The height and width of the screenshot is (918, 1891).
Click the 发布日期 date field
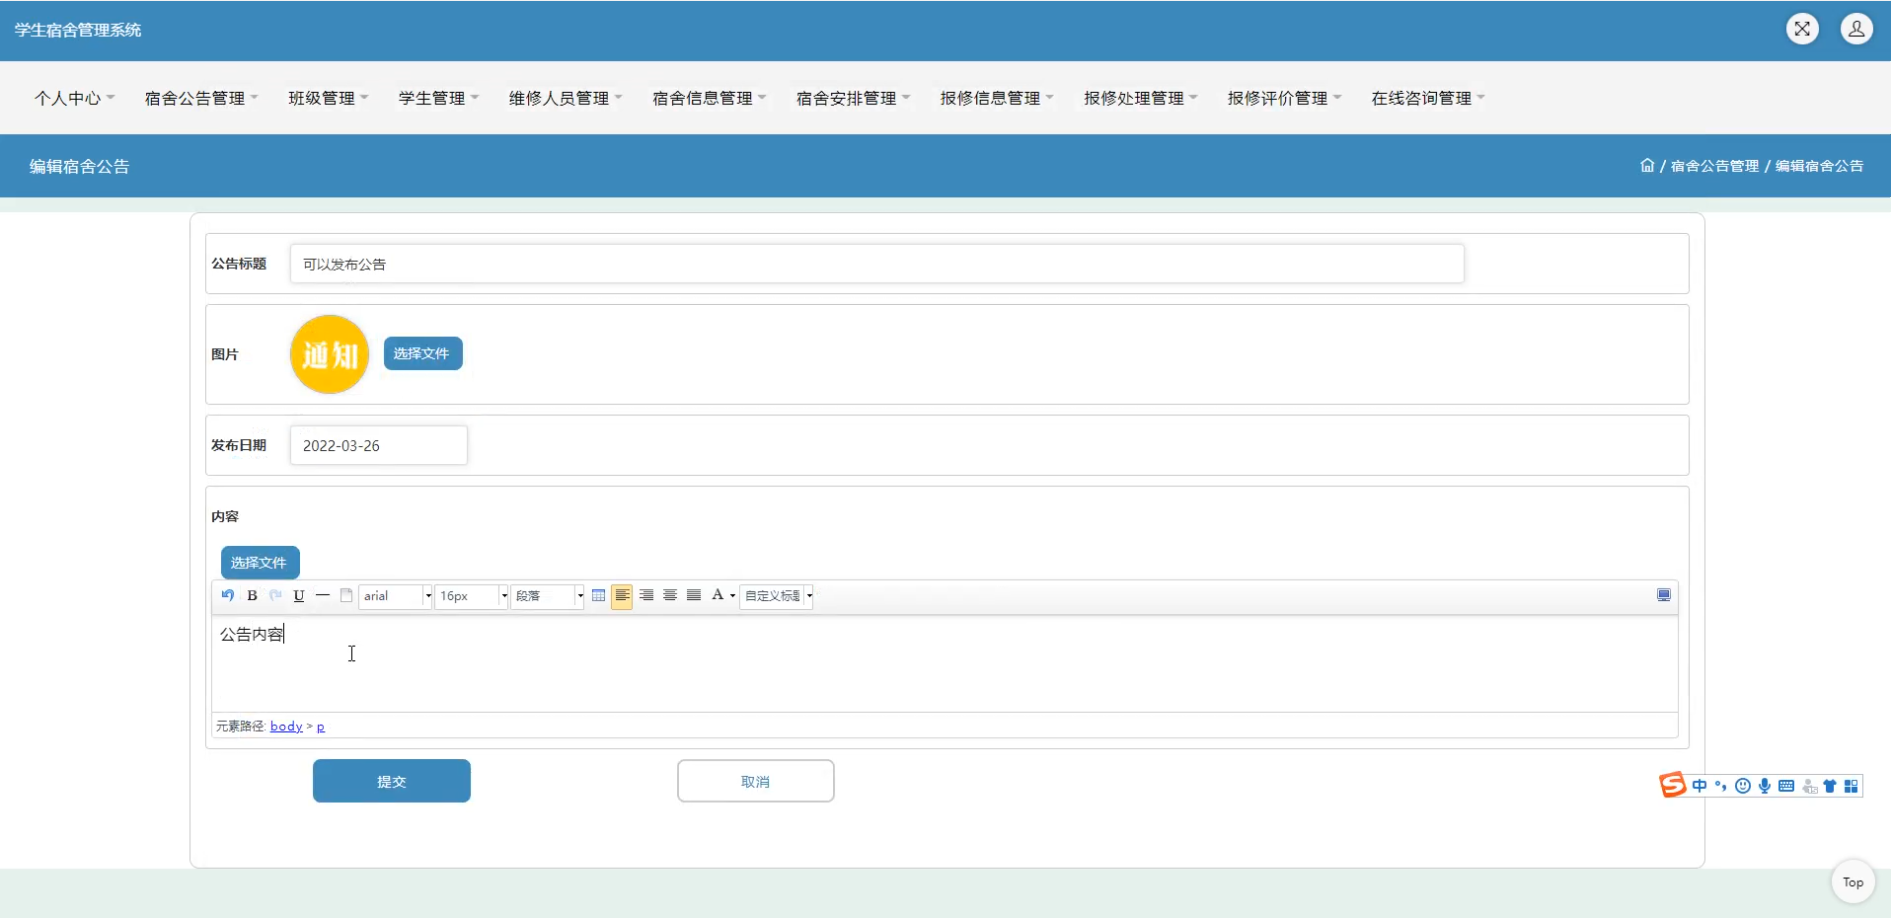tap(378, 445)
